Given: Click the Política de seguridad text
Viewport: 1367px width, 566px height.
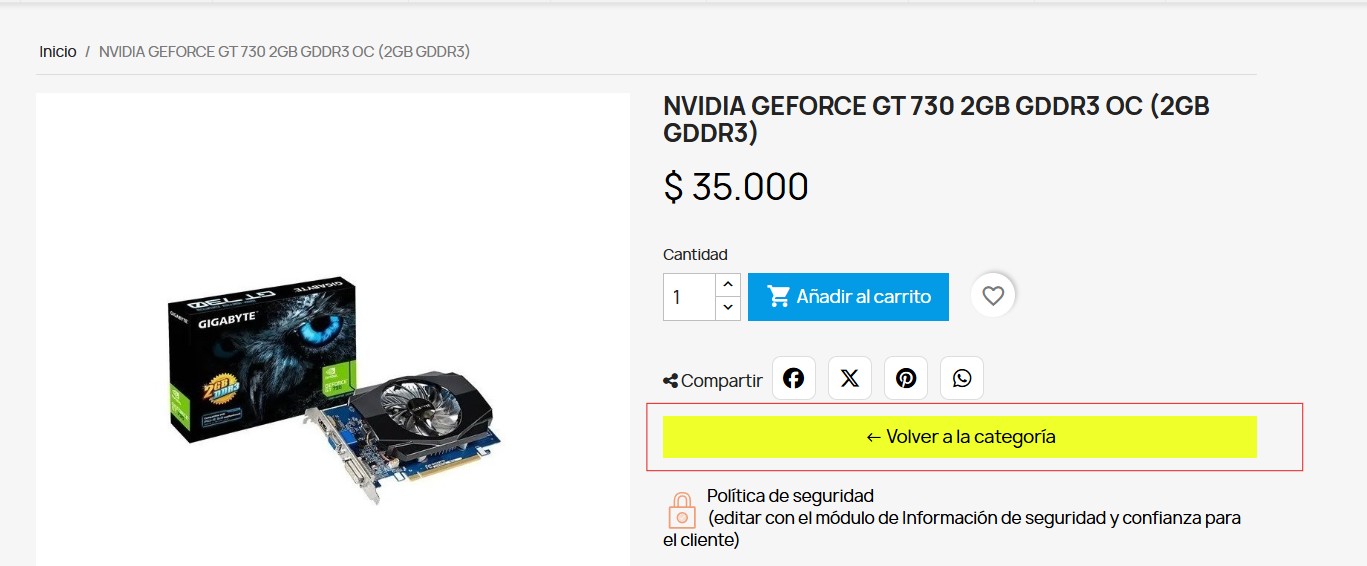Looking at the screenshot, I should click(x=790, y=495).
